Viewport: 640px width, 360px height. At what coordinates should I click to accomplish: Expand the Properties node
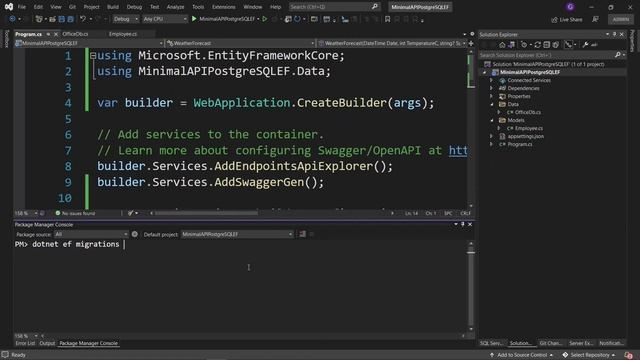pyautogui.click(x=491, y=96)
